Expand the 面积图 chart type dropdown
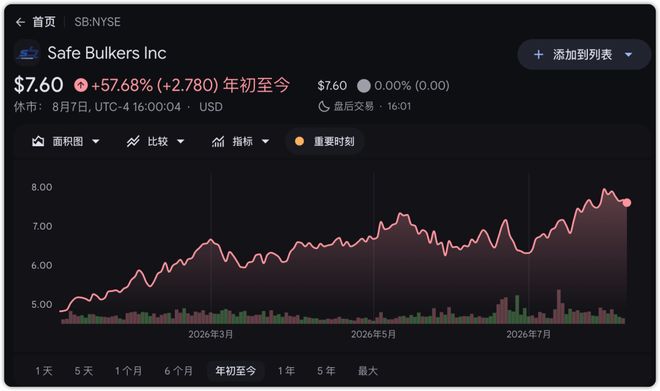The height and width of the screenshot is (391, 660). (x=96, y=141)
